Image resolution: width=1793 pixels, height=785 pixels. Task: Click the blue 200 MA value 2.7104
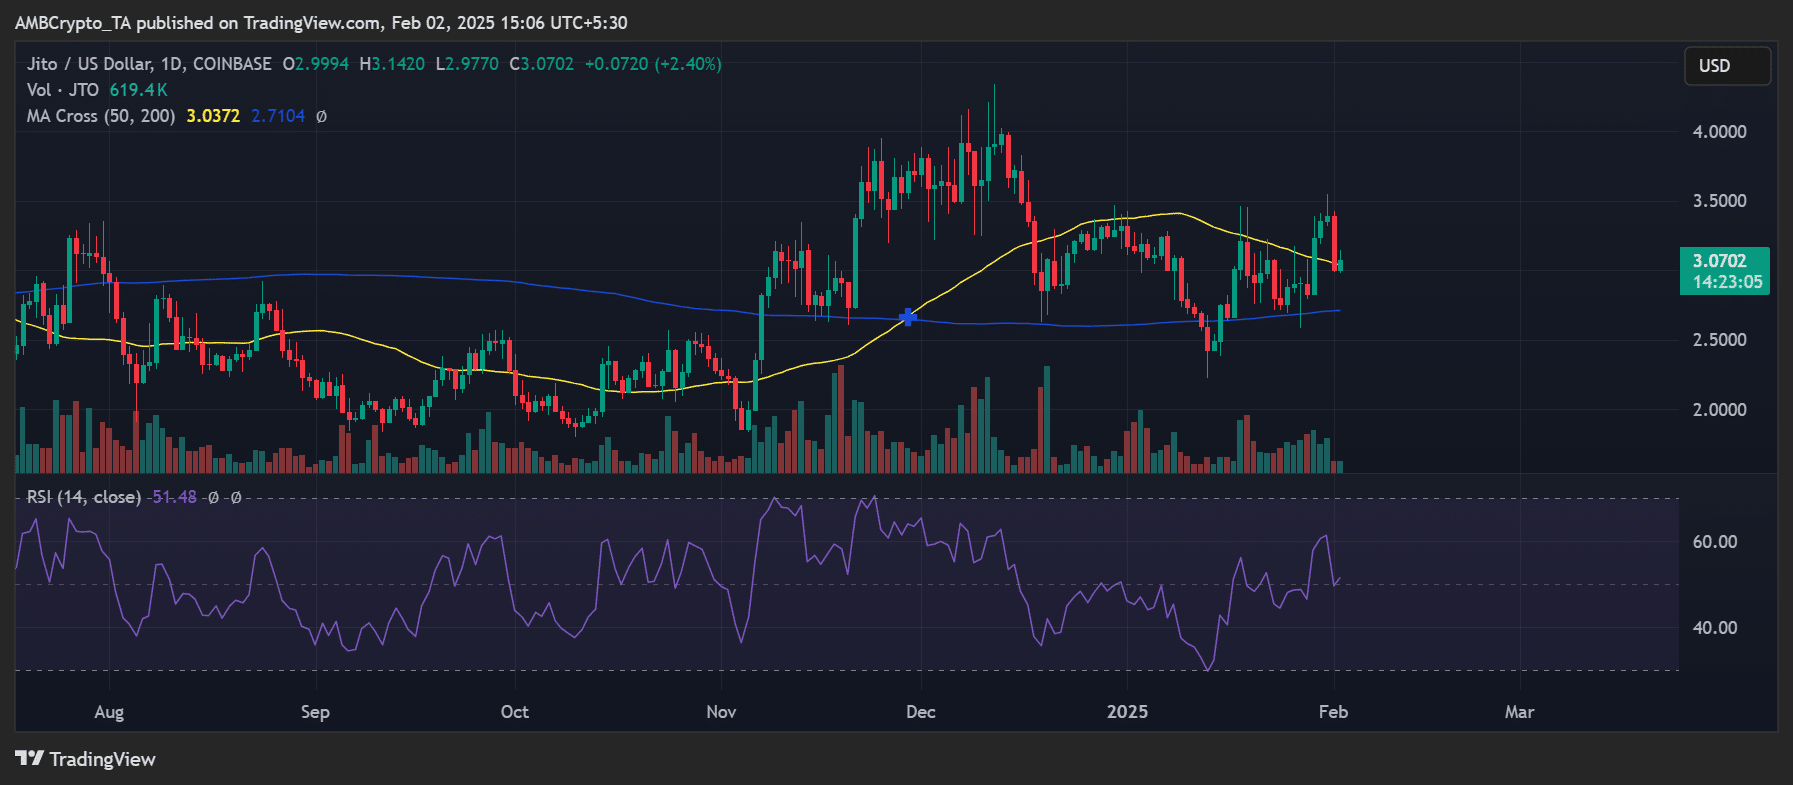point(278,116)
